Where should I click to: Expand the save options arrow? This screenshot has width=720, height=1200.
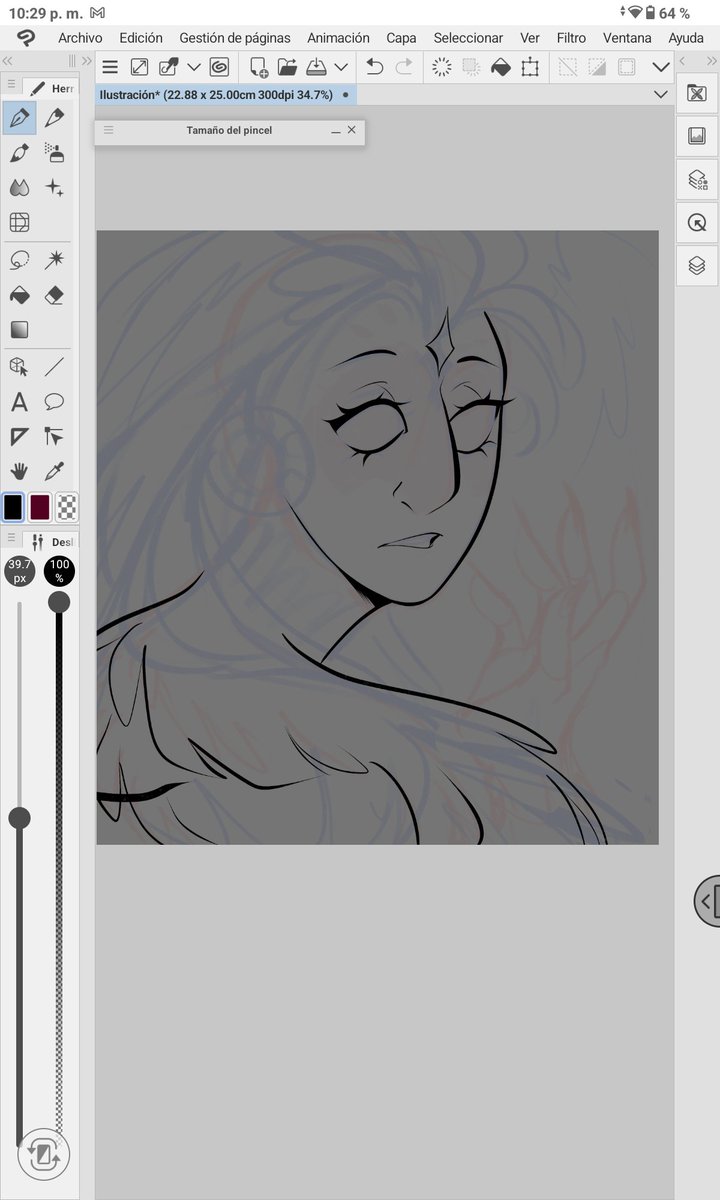click(x=341, y=68)
